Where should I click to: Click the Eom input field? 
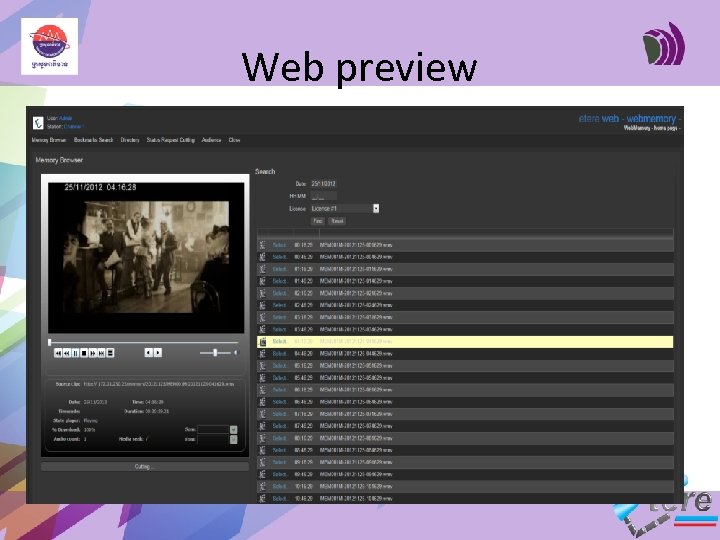click(x=213, y=439)
